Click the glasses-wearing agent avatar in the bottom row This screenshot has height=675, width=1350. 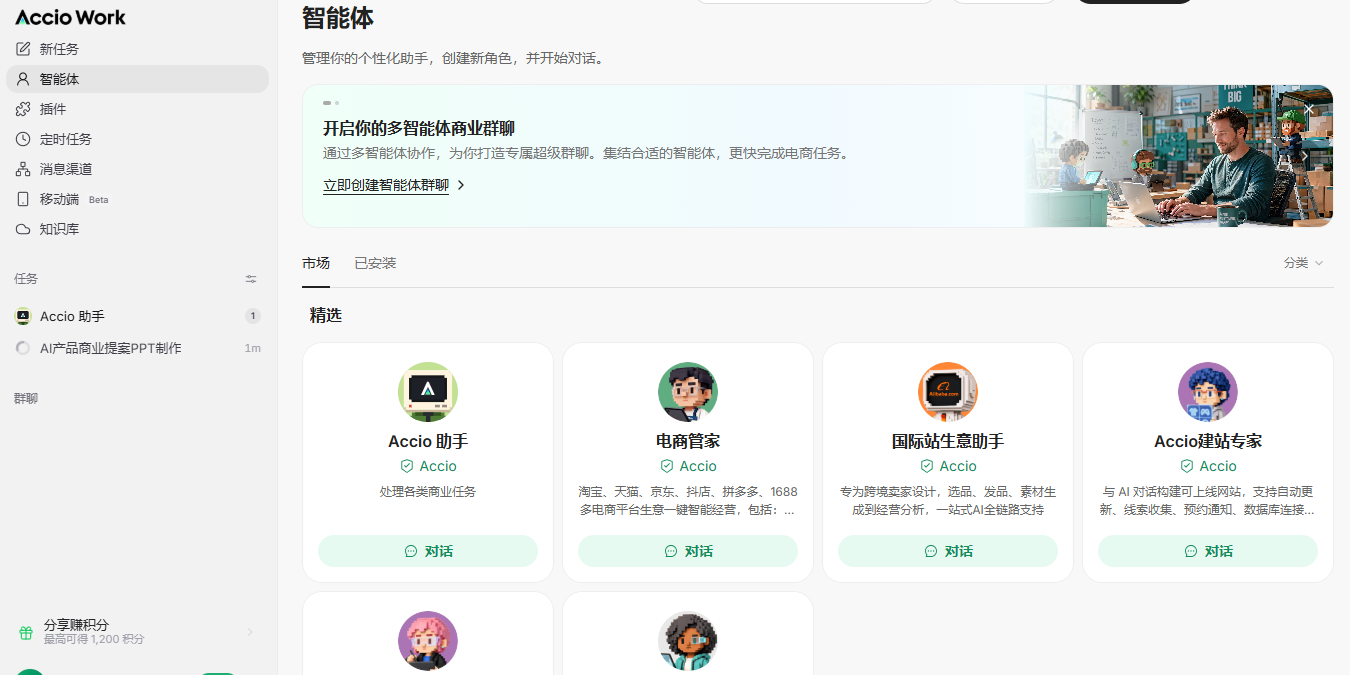(688, 641)
